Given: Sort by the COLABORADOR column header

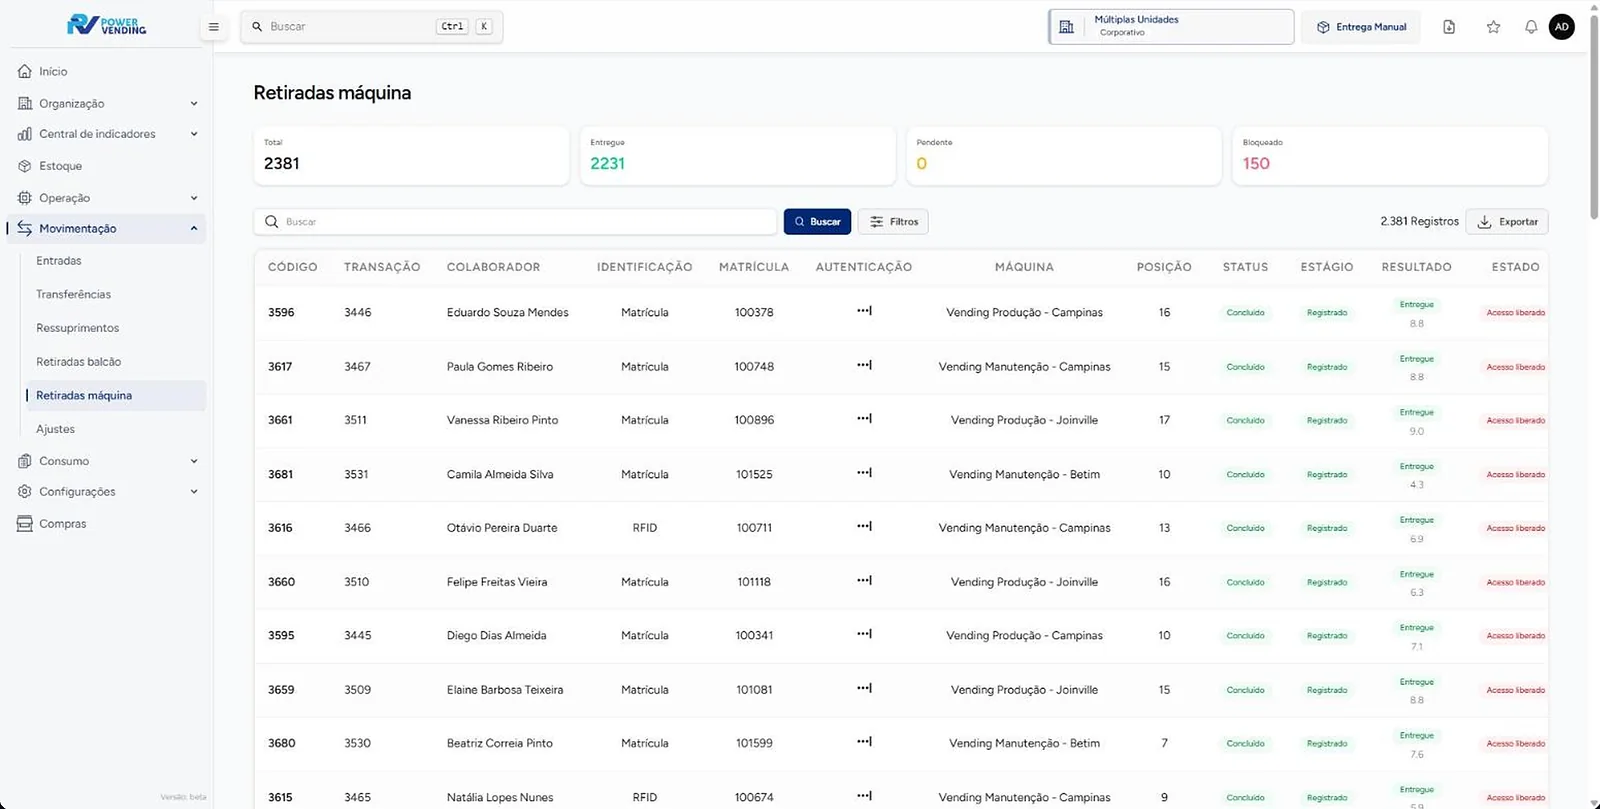Looking at the screenshot, I should (493, 267).
